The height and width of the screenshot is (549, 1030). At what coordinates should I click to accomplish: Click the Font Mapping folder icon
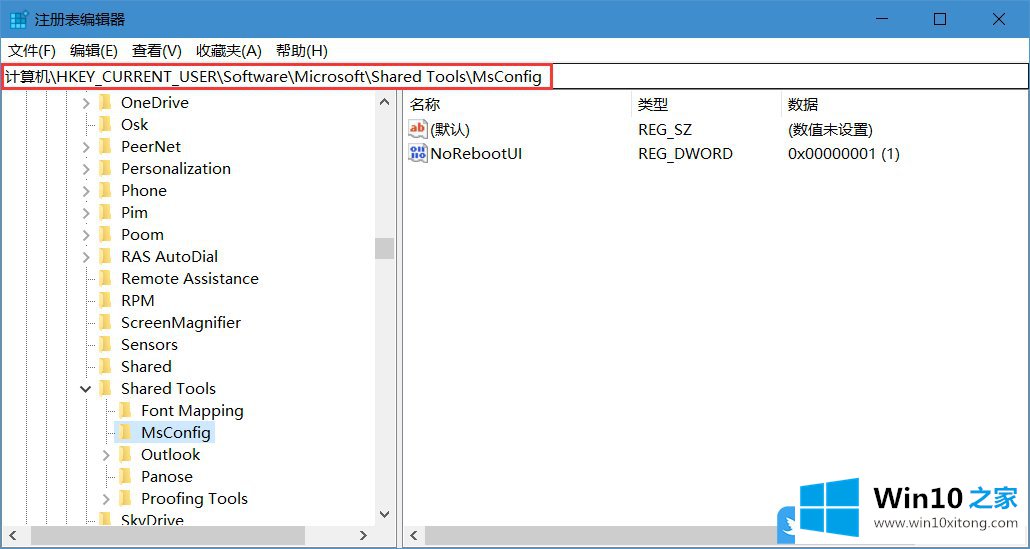click(x=125, y=410)
